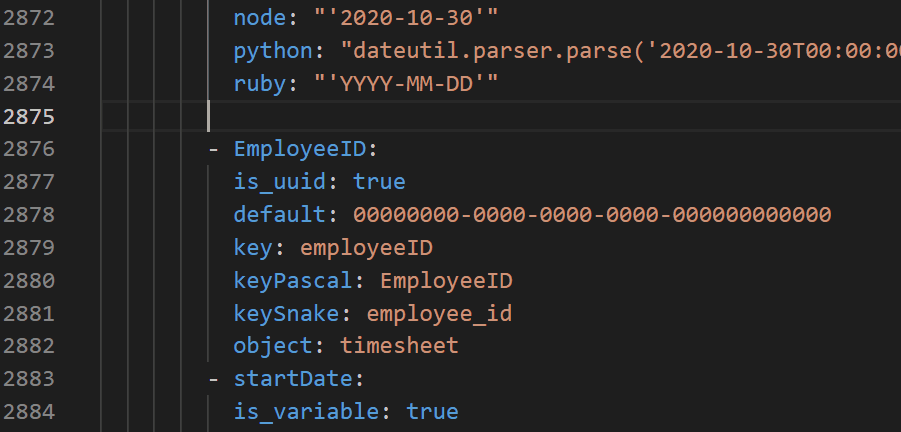Viewport: 901px width, 432px height.
Task: Click the default UUID zeros value
Action: tap(592, 215)
